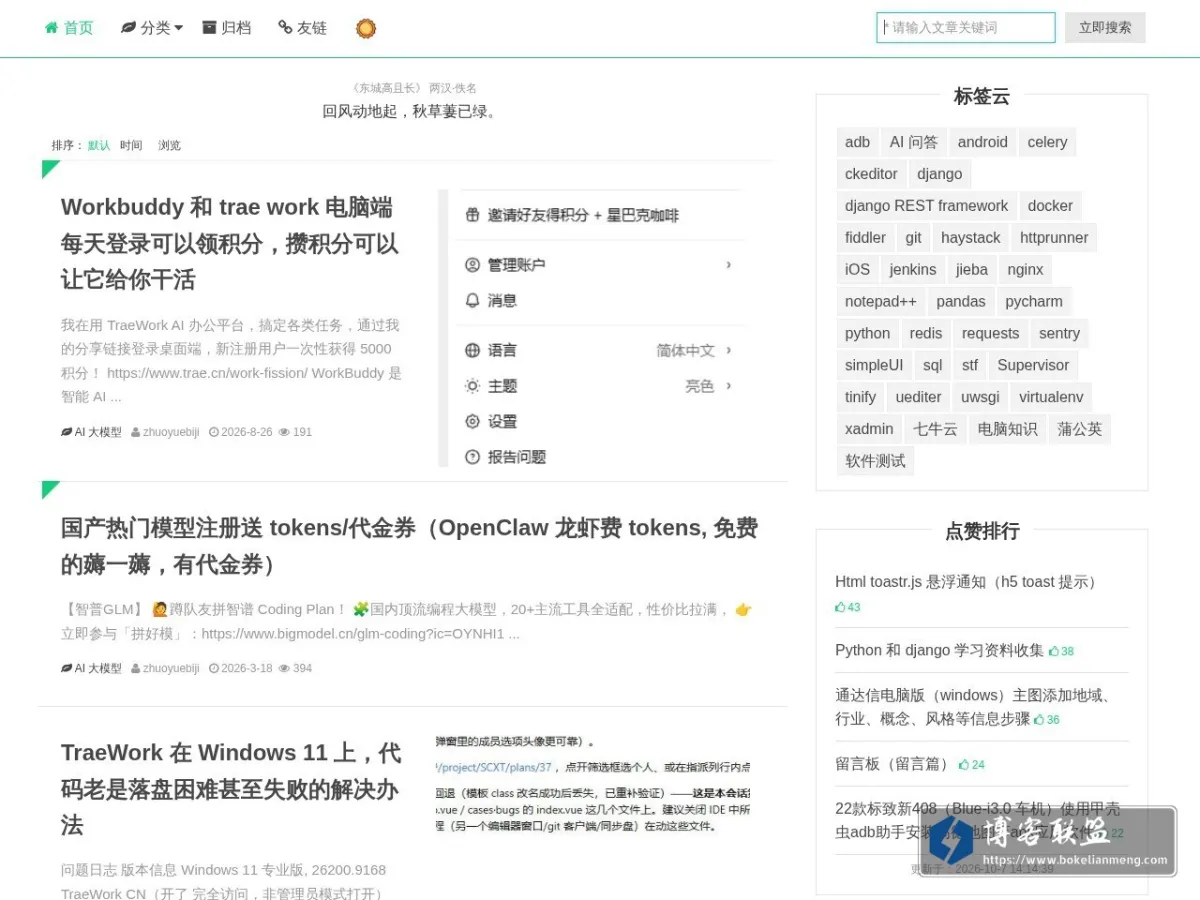Viewport: 1200px width, 900px height.
Task: Open the ckeditor tag
Action: pyautogui.click(x=871, y=174)
